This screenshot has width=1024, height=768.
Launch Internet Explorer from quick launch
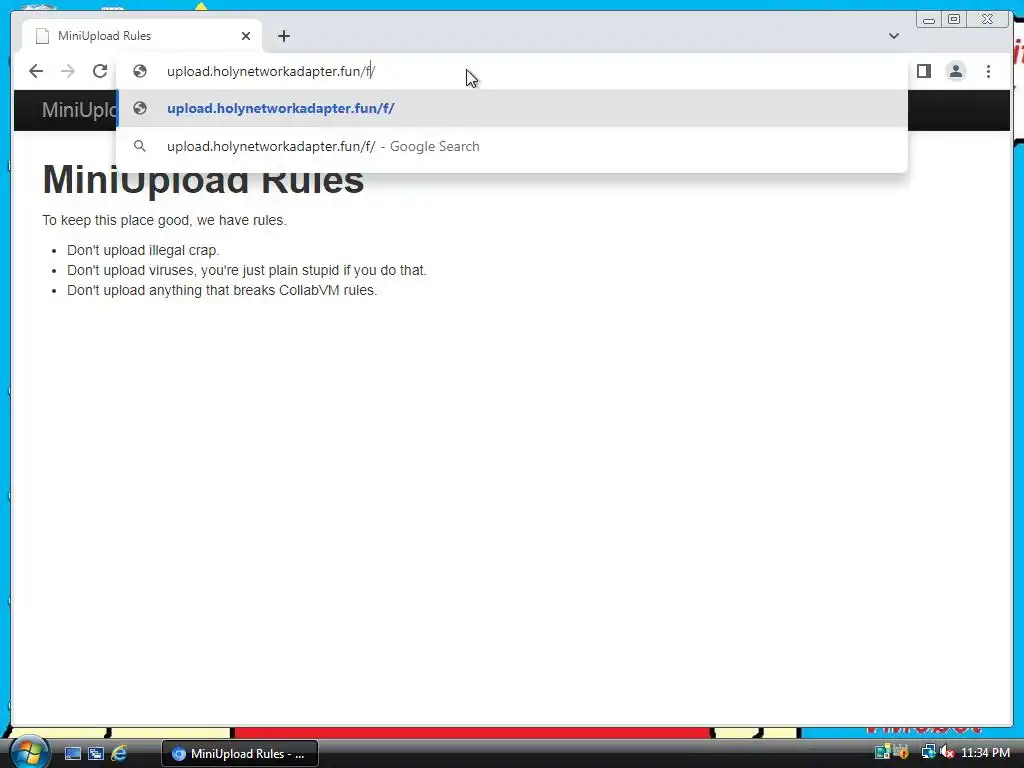[x=119, y=754]
